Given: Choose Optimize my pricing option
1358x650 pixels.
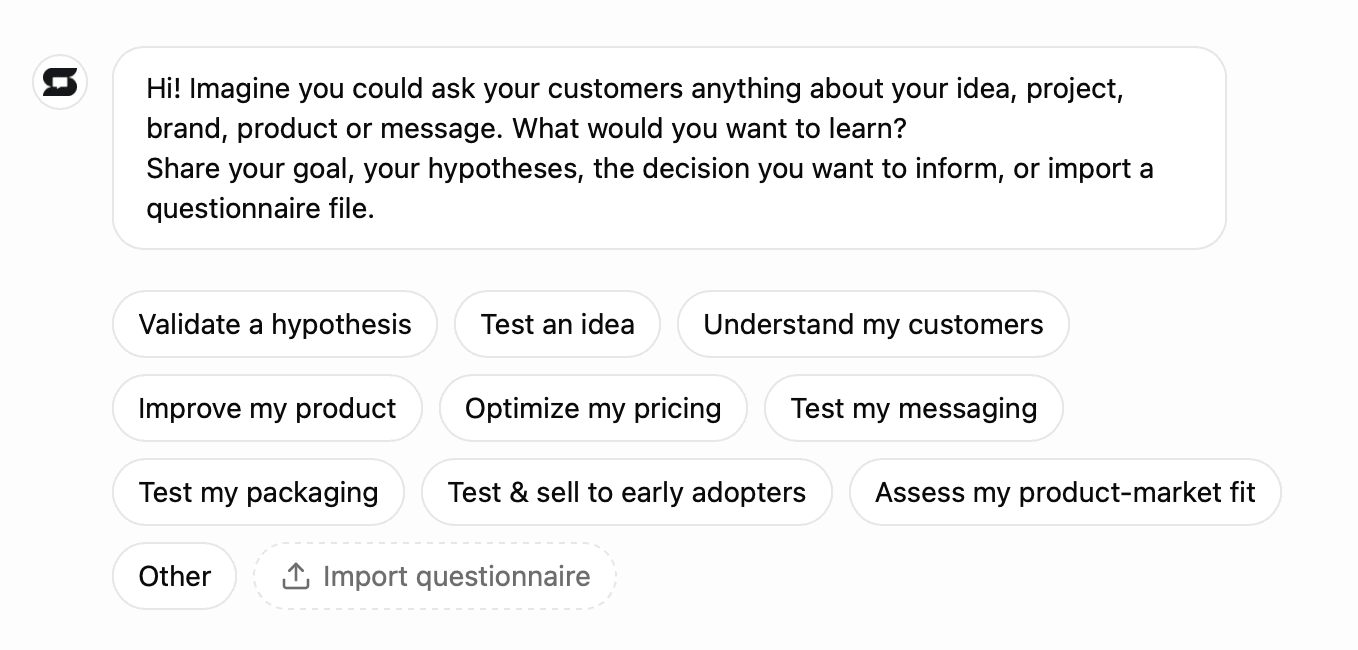Looking at the screenshot, I should click(593, 408).
